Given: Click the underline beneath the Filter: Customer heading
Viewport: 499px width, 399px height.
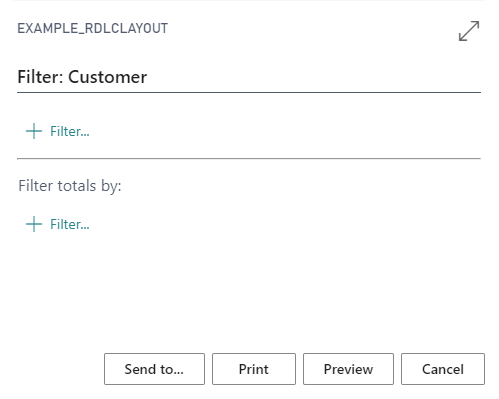Looking at the screenshot, I should (x=249, y=92).
